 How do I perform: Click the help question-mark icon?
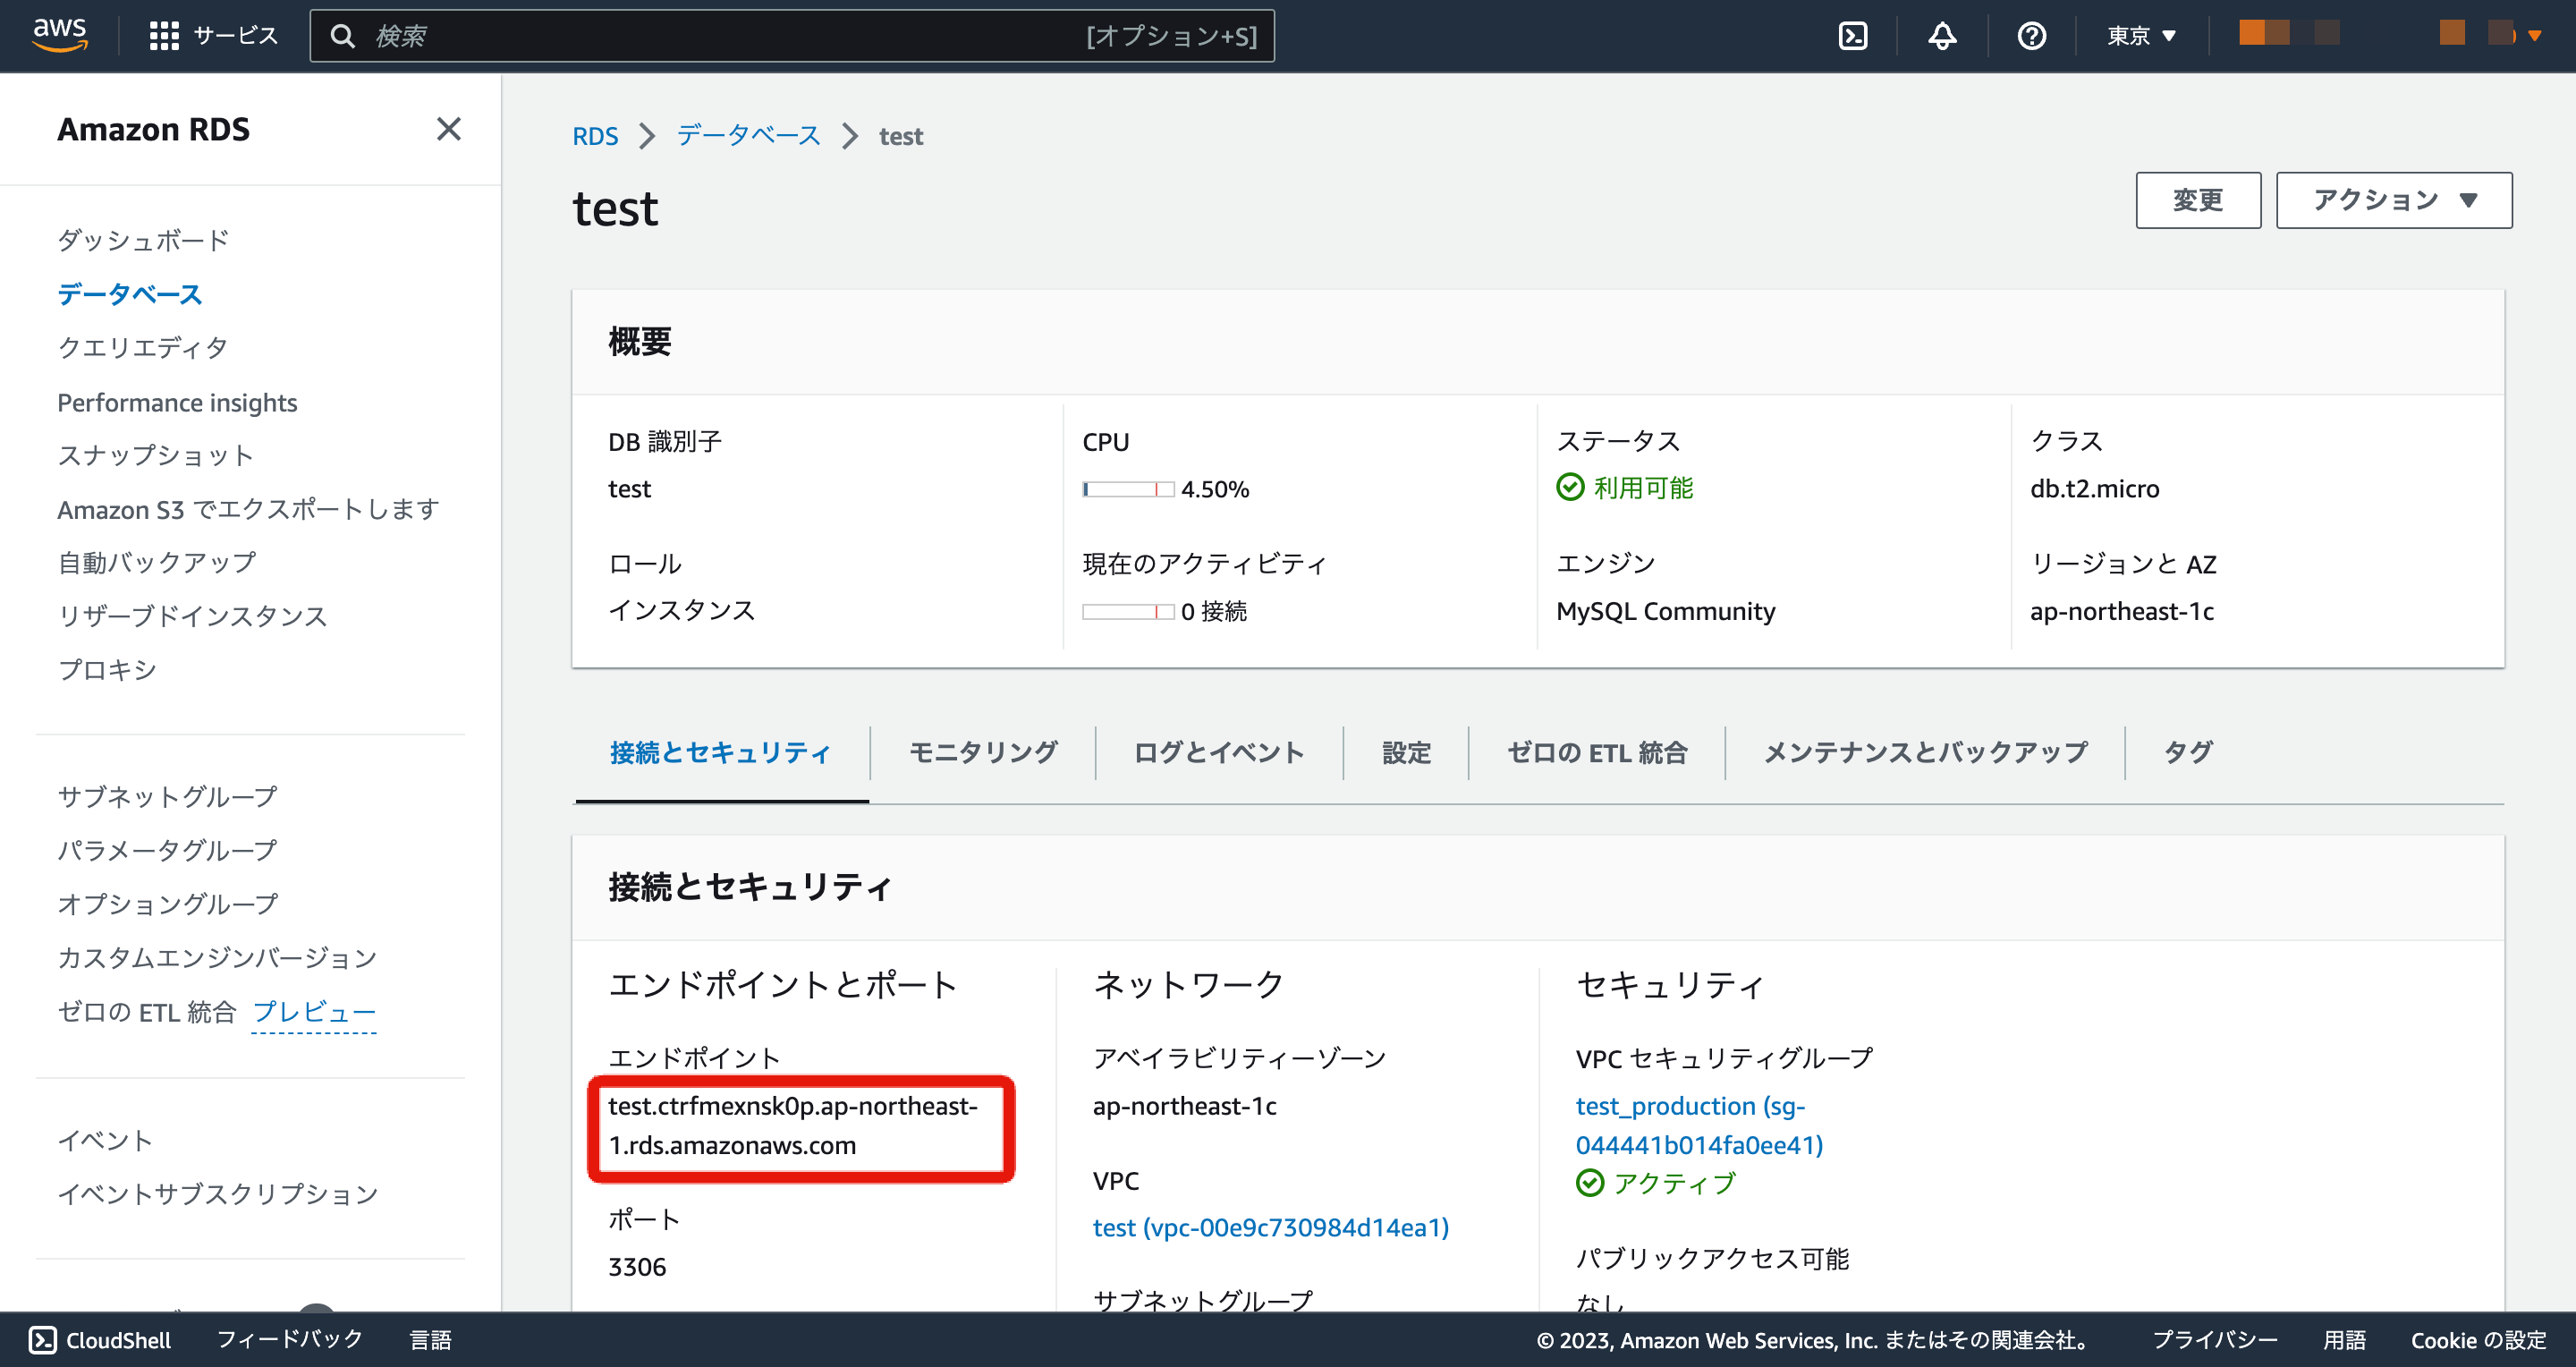click(x=2030, y=34)
